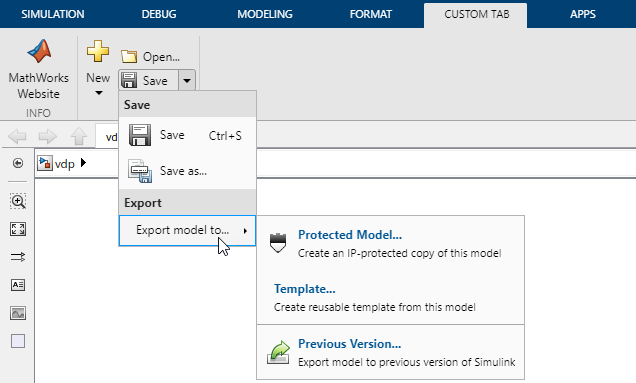The width and height of the screenshot is (636, 383).
Task: Click "Export model to previous version of Simulink" text
Action: [407, 362]
